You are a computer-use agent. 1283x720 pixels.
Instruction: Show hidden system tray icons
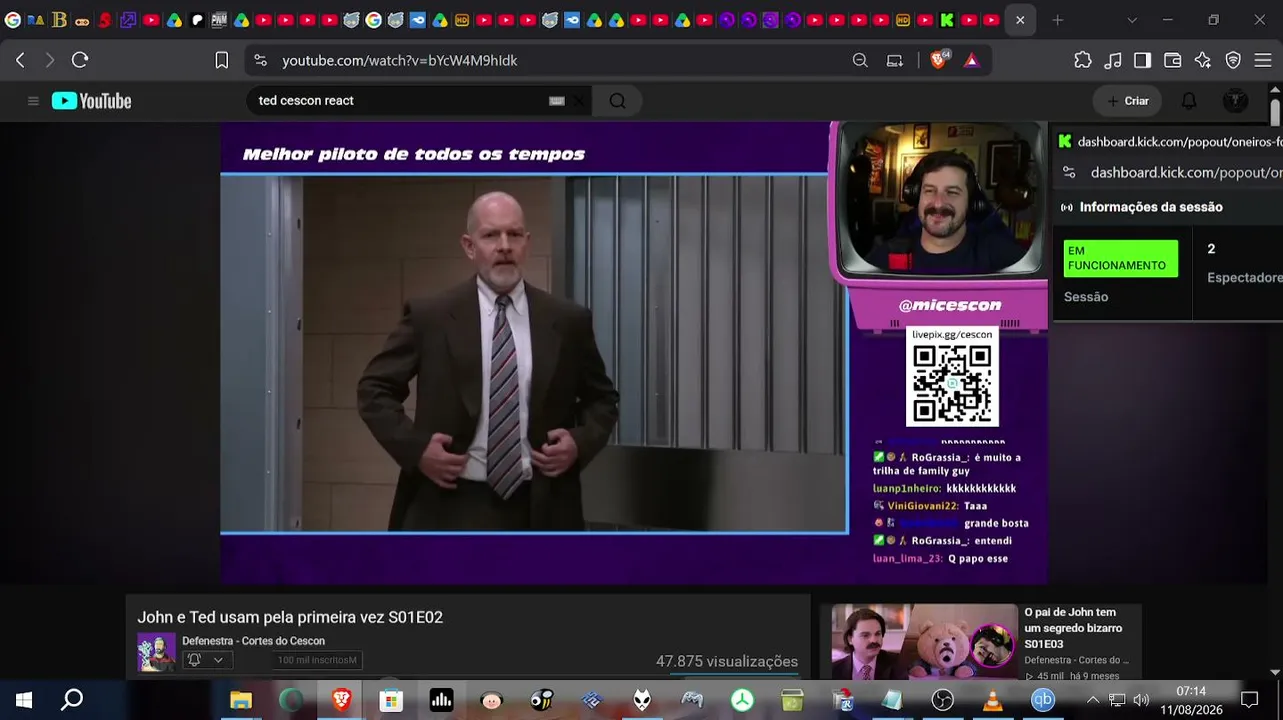pyautogui.click(x=1092, y=700)
